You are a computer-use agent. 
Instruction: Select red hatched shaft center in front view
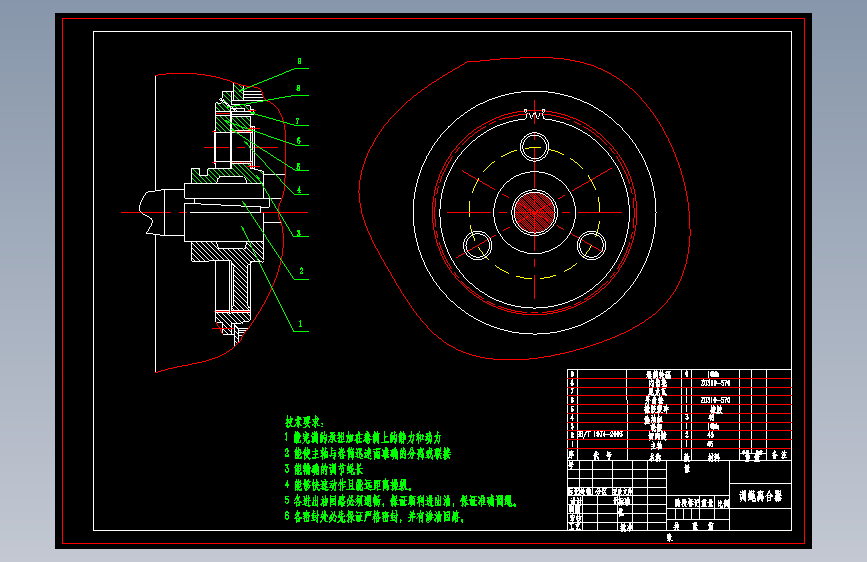coord(534,212)
